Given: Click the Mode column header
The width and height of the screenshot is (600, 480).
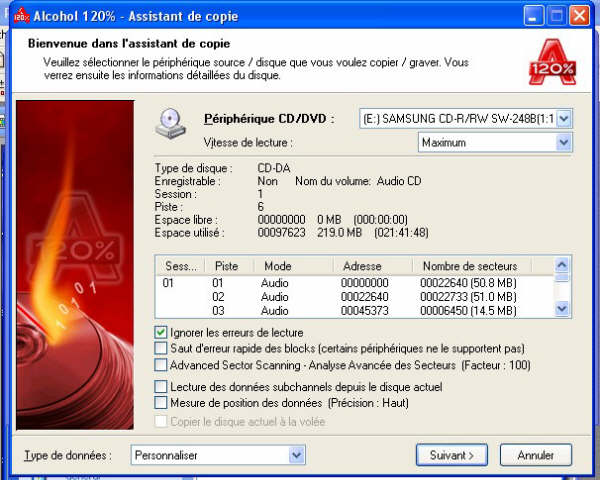Looking at the screenshot, I should pyautogui.click(x=293, y=266).
